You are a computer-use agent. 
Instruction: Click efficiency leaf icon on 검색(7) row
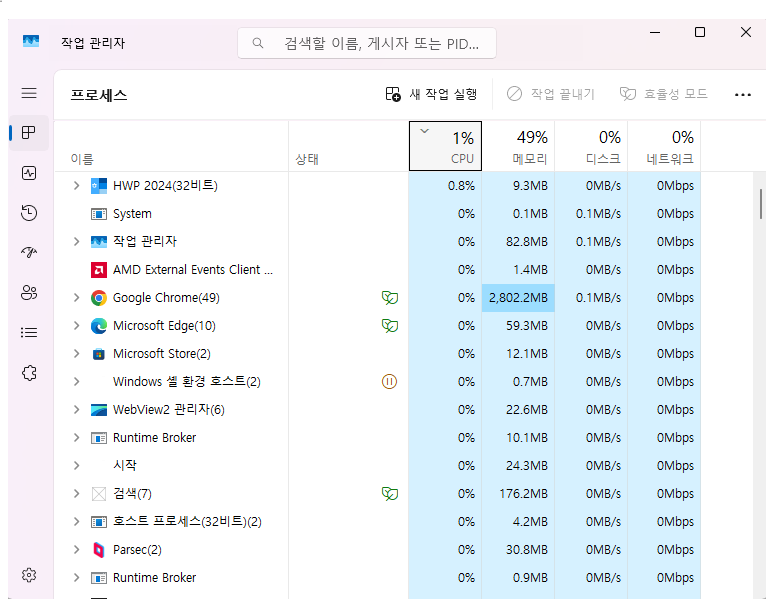pyautogui.click(x=390, y=494)
